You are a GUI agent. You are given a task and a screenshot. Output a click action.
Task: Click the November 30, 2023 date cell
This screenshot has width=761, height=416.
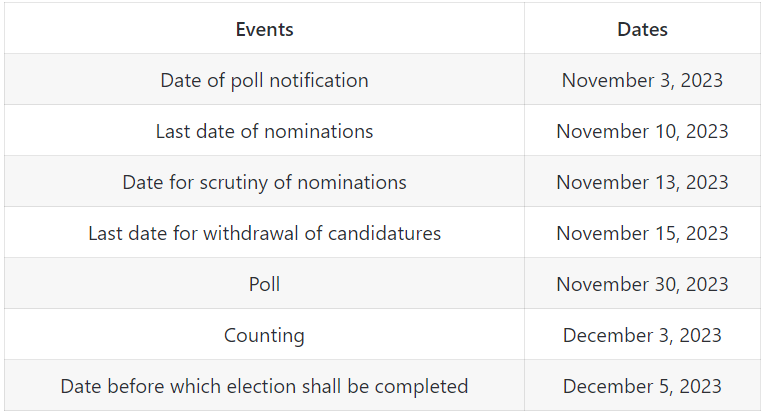pyautogui.click(x=642, y=284)
